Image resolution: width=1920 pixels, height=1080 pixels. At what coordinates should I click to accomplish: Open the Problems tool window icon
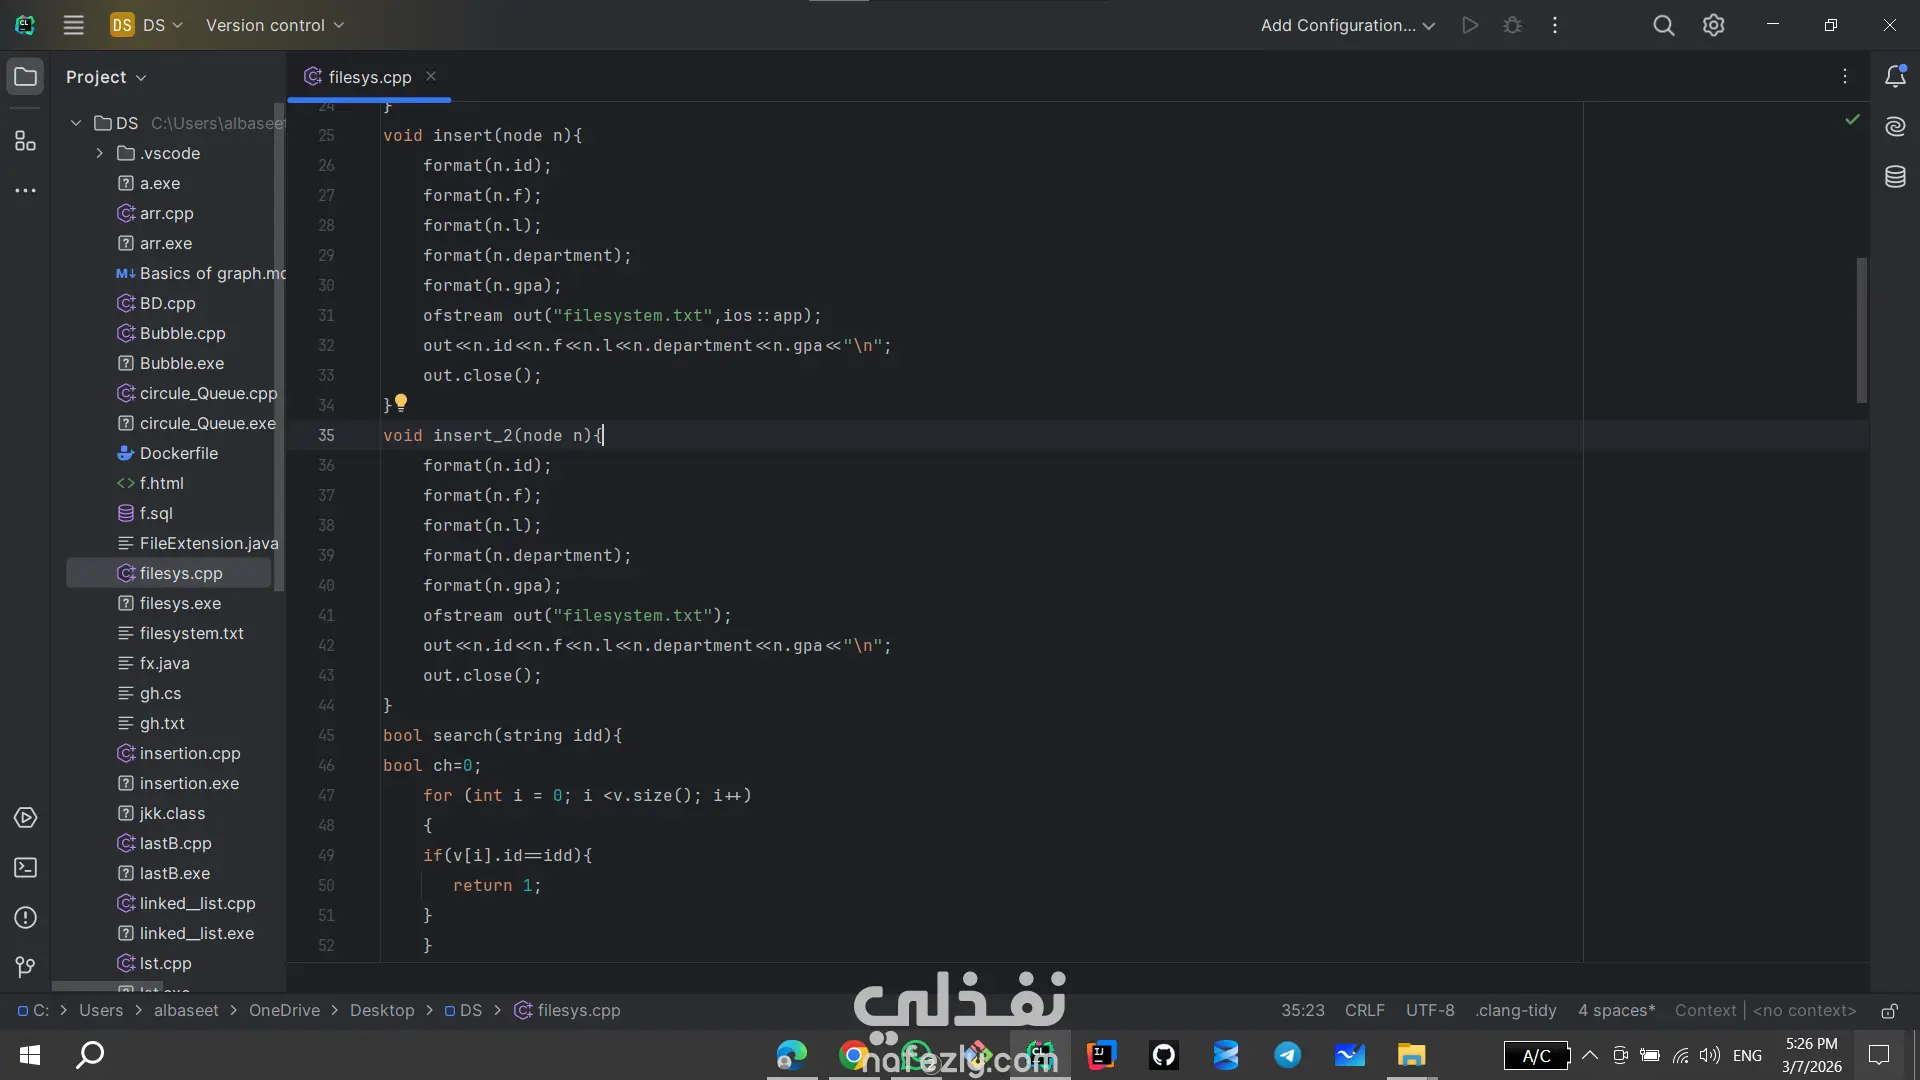point(25,918)
